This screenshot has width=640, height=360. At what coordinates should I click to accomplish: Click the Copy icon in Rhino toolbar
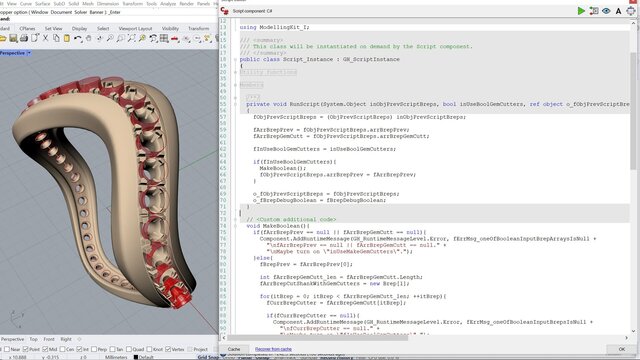pos(56,38)
